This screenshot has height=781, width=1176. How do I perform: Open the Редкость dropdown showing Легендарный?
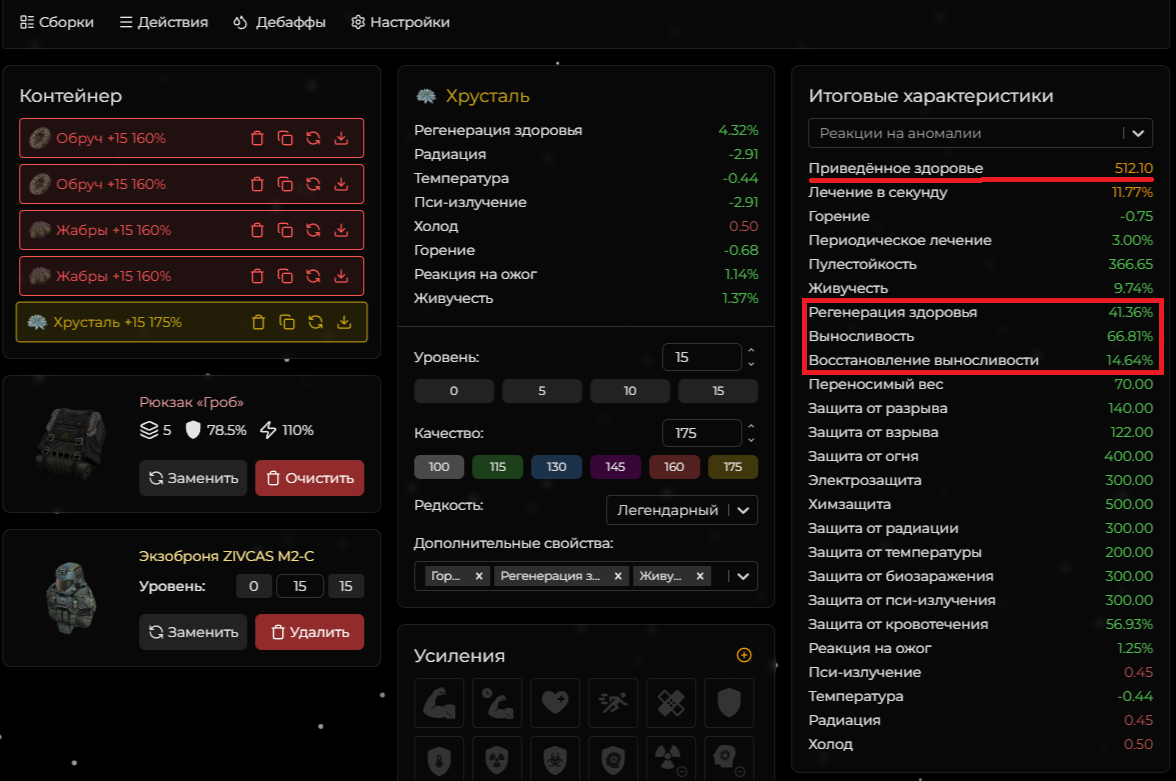681,510
